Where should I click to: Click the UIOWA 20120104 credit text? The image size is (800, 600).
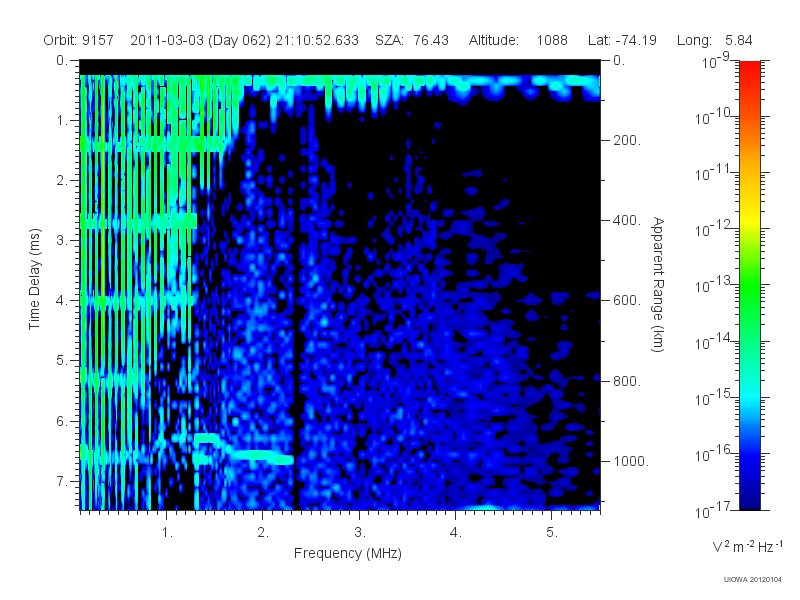coord(753,580)
